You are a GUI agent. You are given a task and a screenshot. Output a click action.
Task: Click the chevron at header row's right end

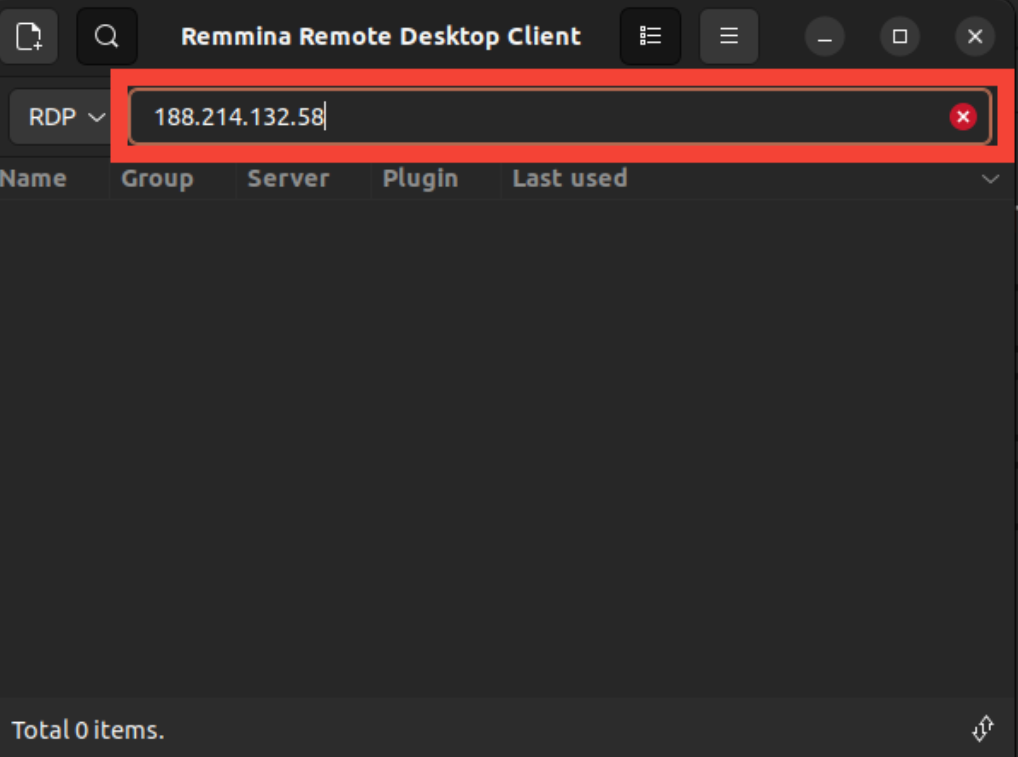tap(990, 179)
